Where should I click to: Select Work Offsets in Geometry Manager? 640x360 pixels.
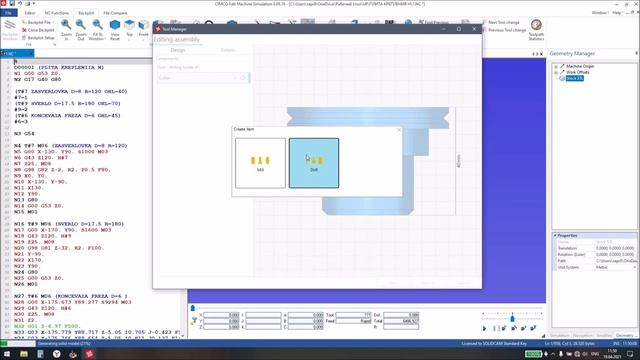(x=577, y=72)
